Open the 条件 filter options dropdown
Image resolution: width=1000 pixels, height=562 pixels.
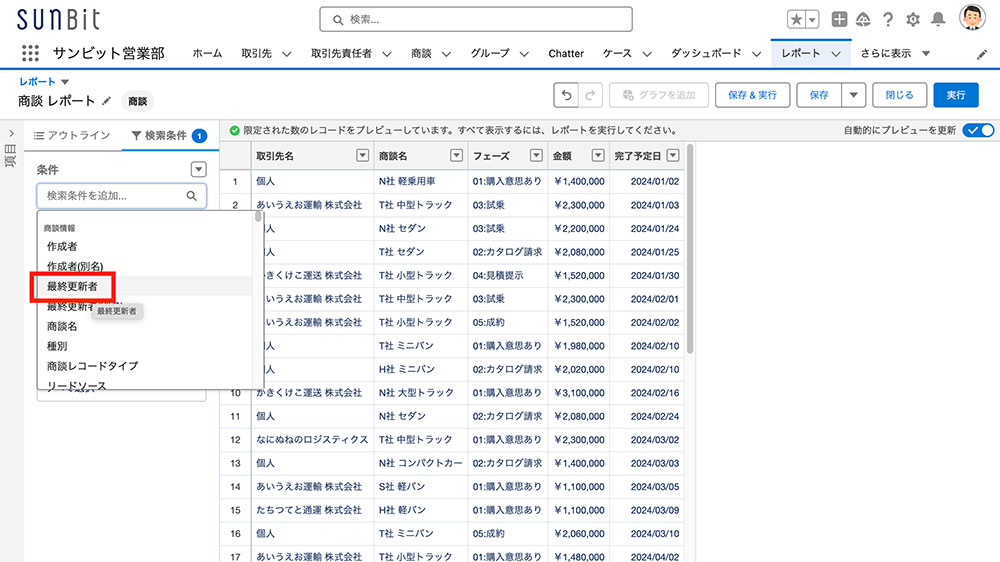[198, 169]
